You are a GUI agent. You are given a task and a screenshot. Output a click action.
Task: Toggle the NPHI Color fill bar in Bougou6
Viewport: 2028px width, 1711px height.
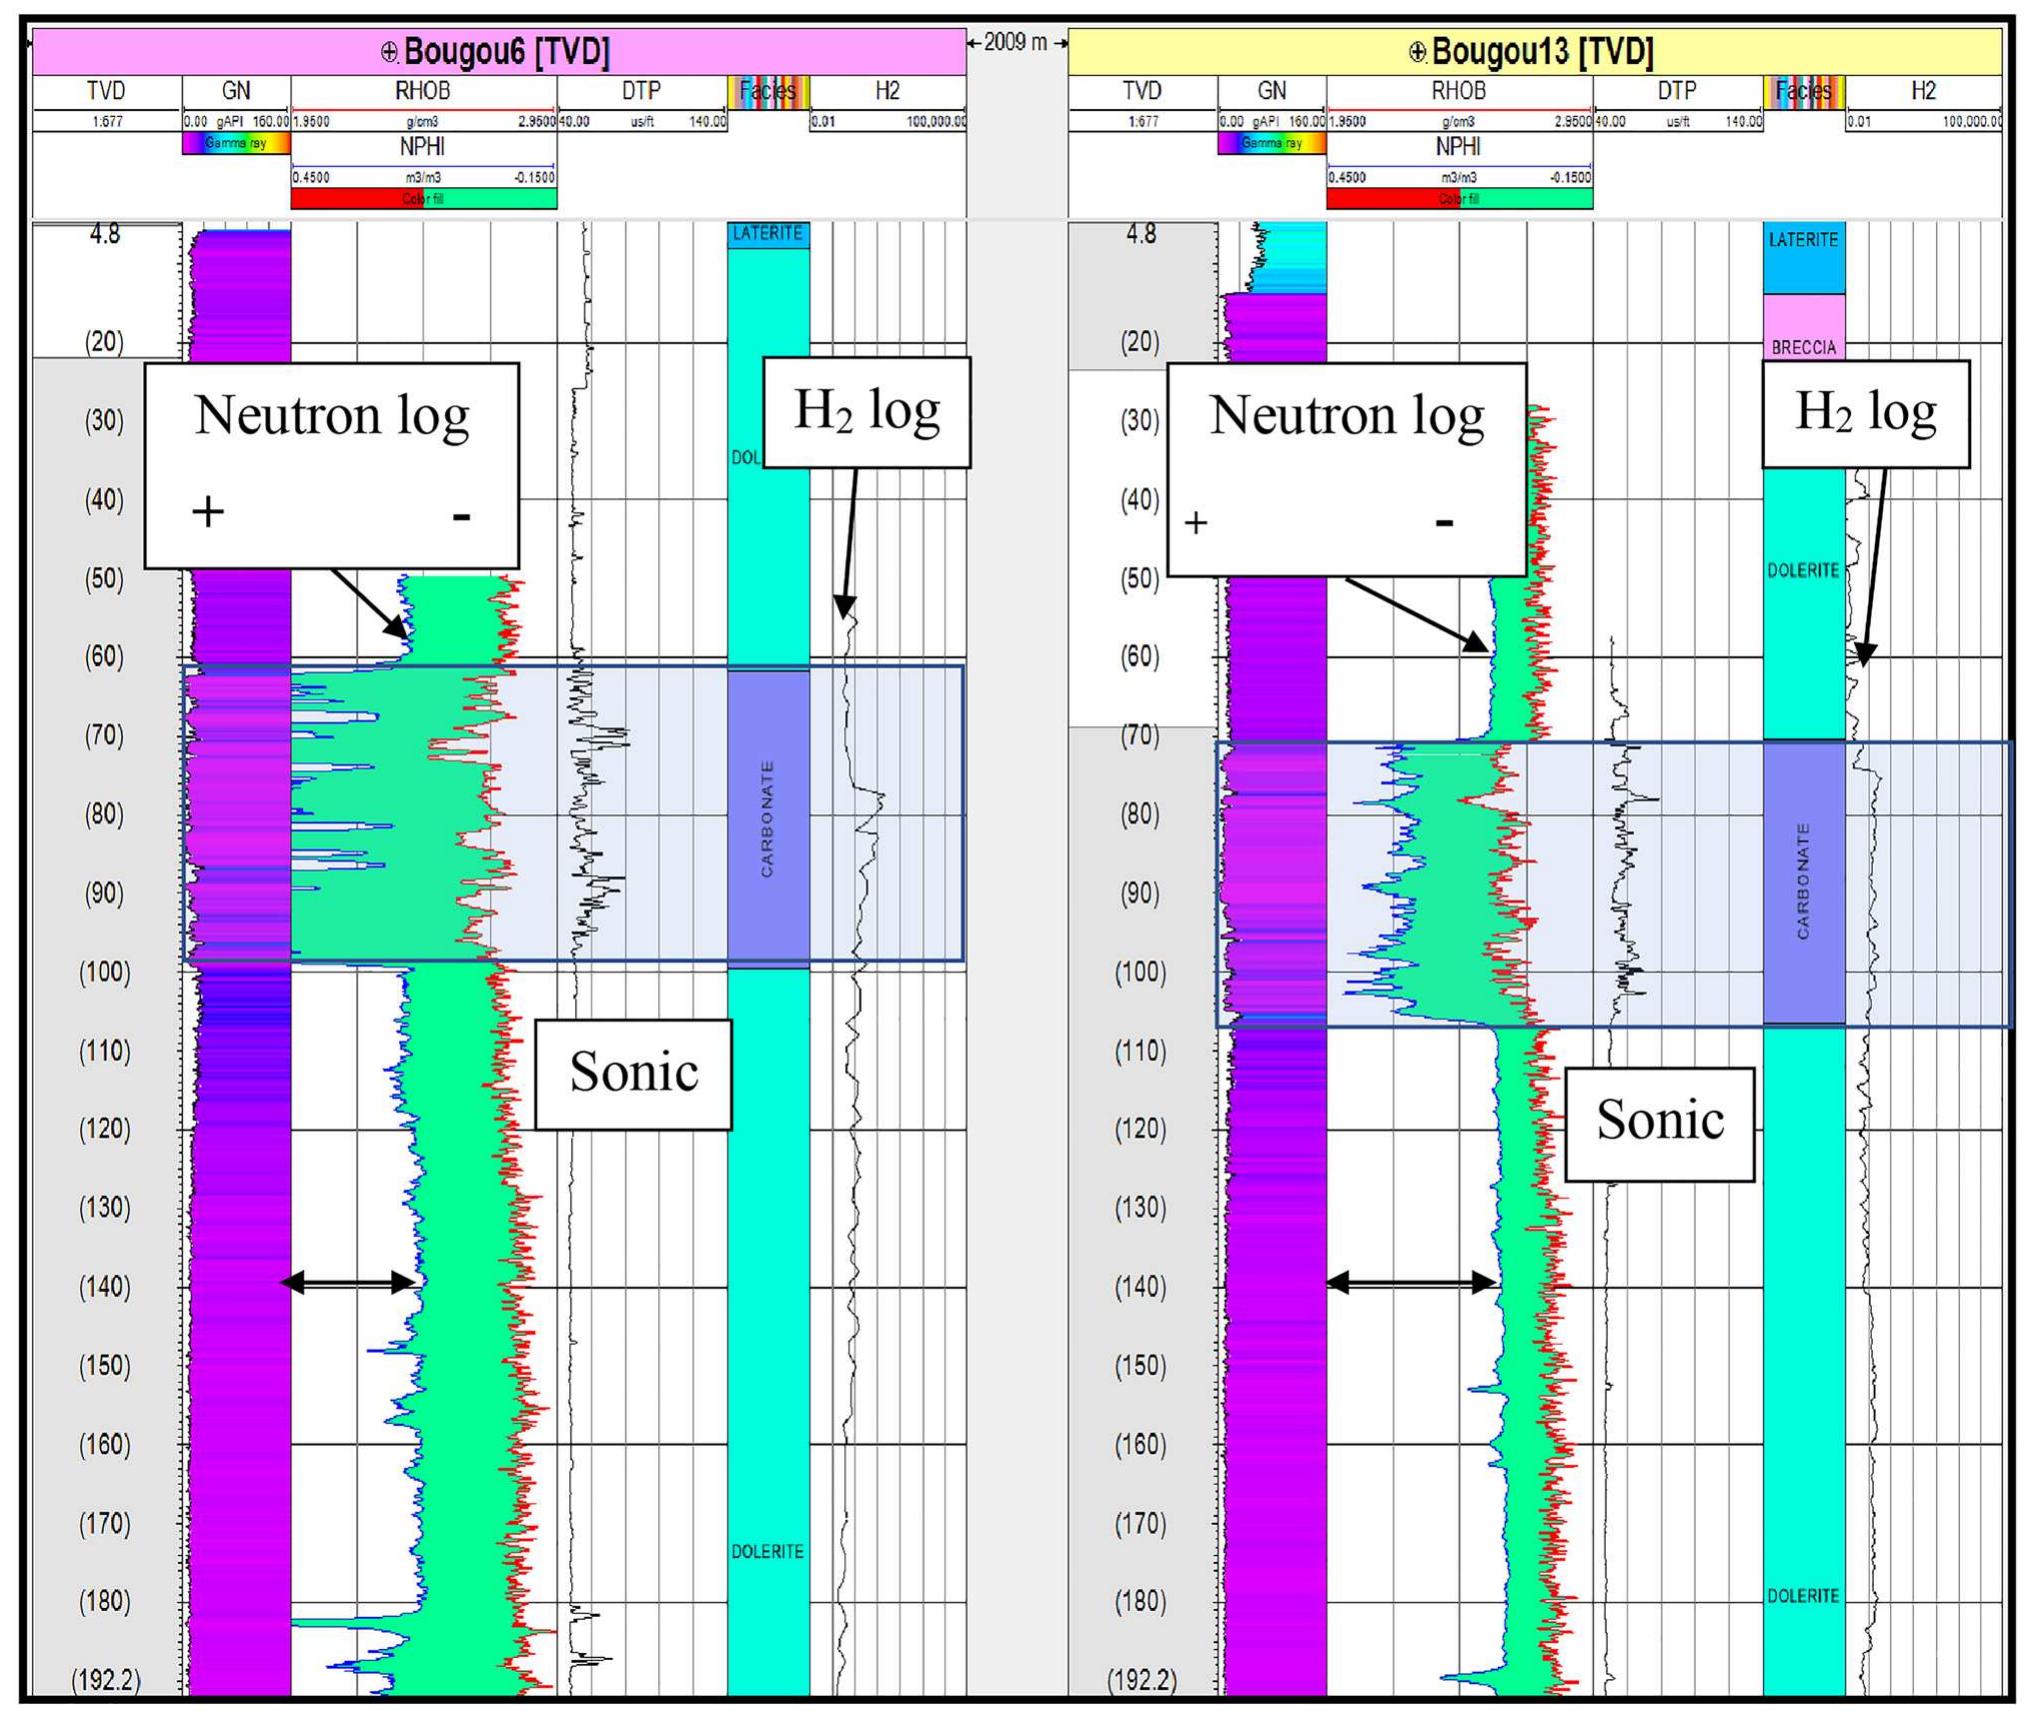425,200
